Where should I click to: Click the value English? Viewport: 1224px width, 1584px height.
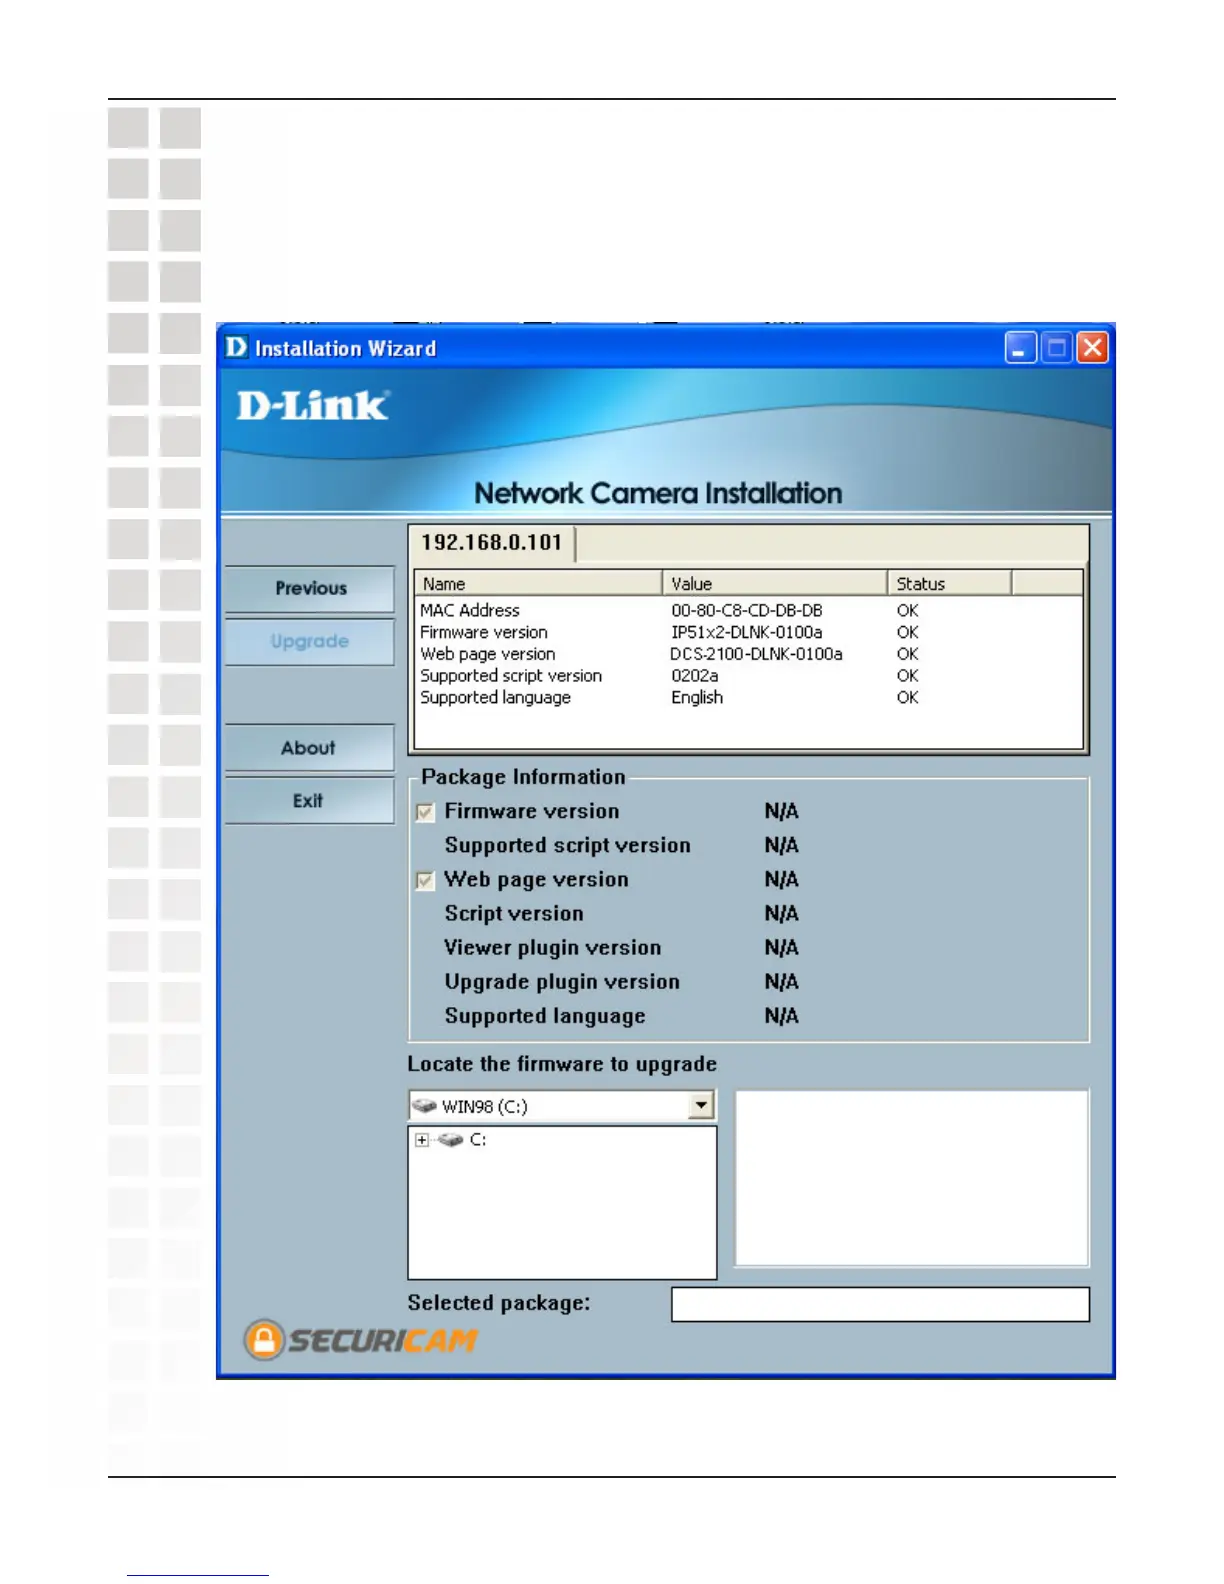coord(697,698)
